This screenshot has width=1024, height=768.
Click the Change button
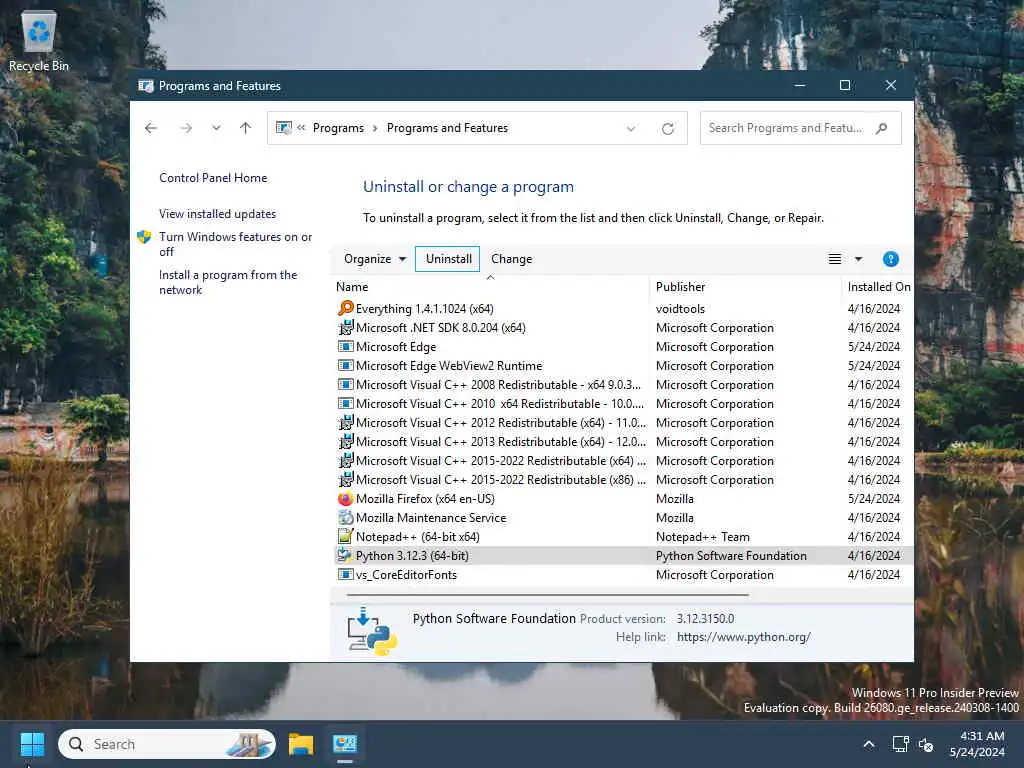click(511, 259)
